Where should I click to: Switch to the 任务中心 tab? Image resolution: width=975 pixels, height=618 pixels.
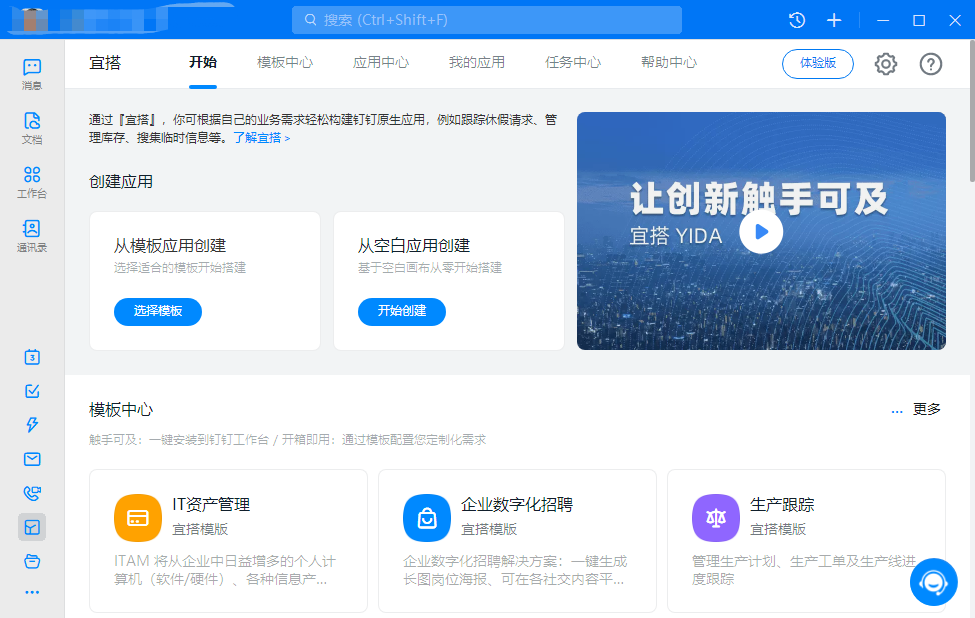coord(573,62)
